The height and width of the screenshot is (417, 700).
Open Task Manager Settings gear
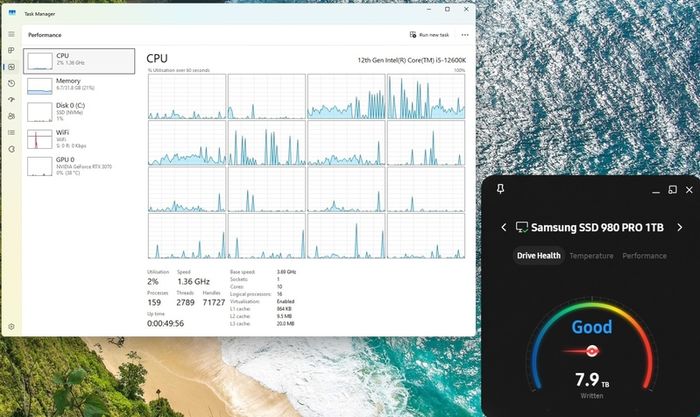pos(12,327)
